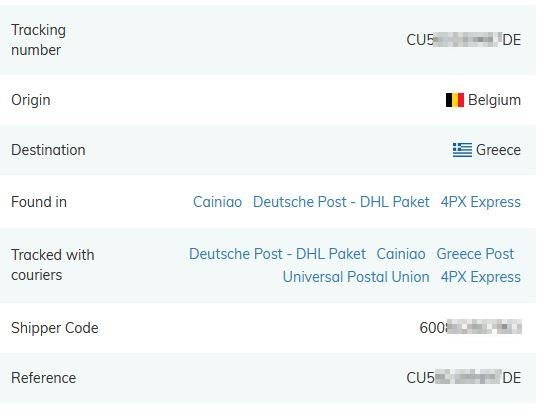This screenshot has width=538, height=410.
Task: Select the blurred Shipper Code value
Action: 470,327
